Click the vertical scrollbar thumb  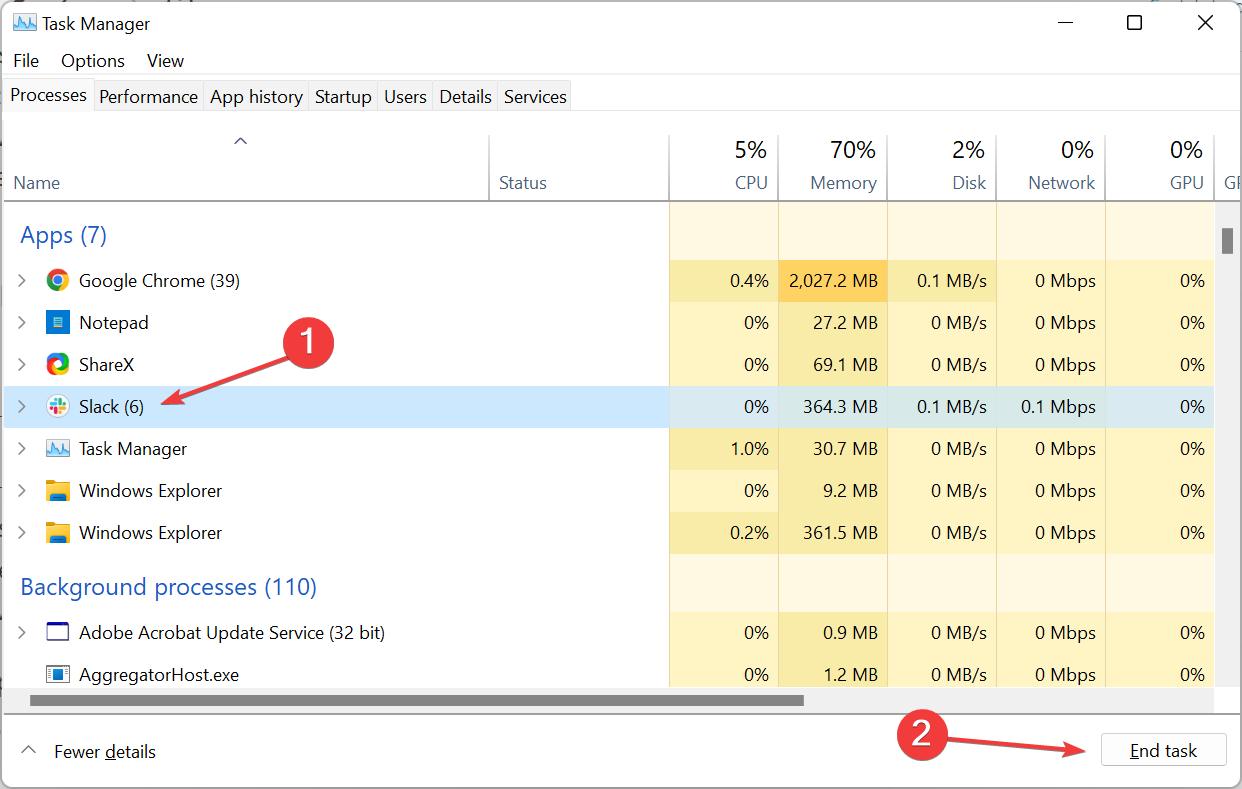[1227, 241]
